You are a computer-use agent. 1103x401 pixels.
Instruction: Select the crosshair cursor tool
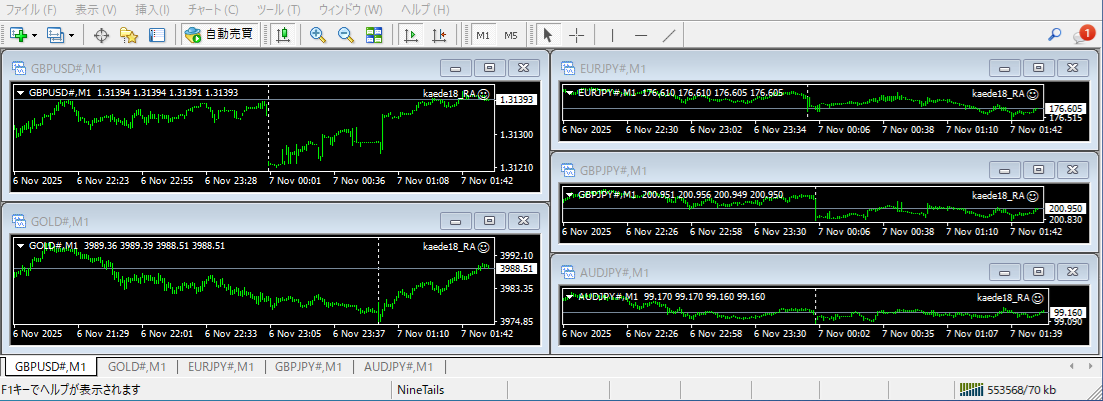[x=577, y=35]
